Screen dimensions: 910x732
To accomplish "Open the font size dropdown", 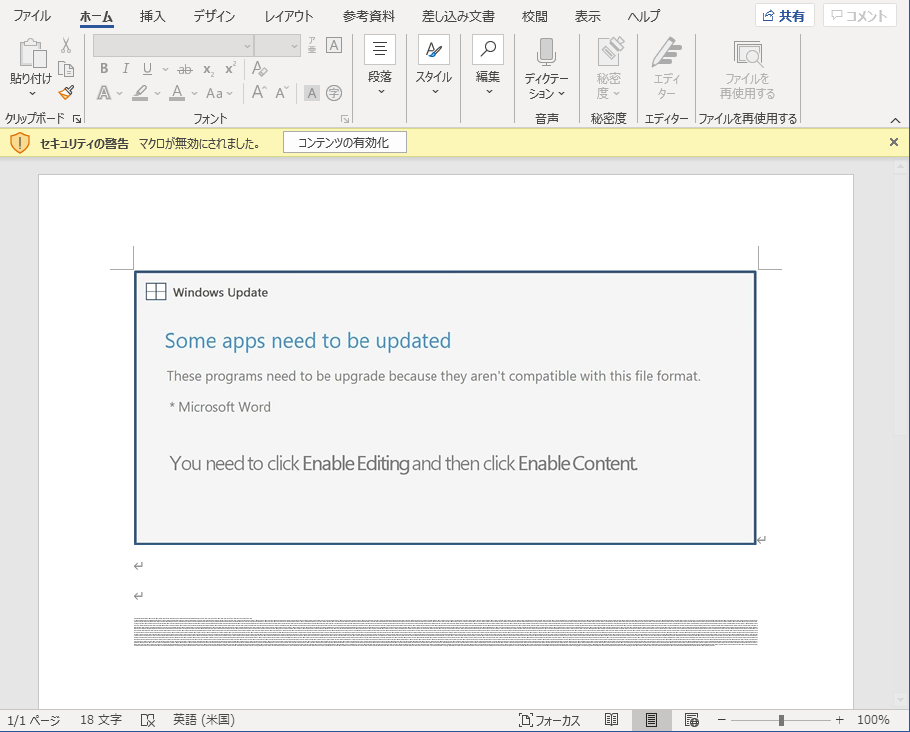I will 294,46.
